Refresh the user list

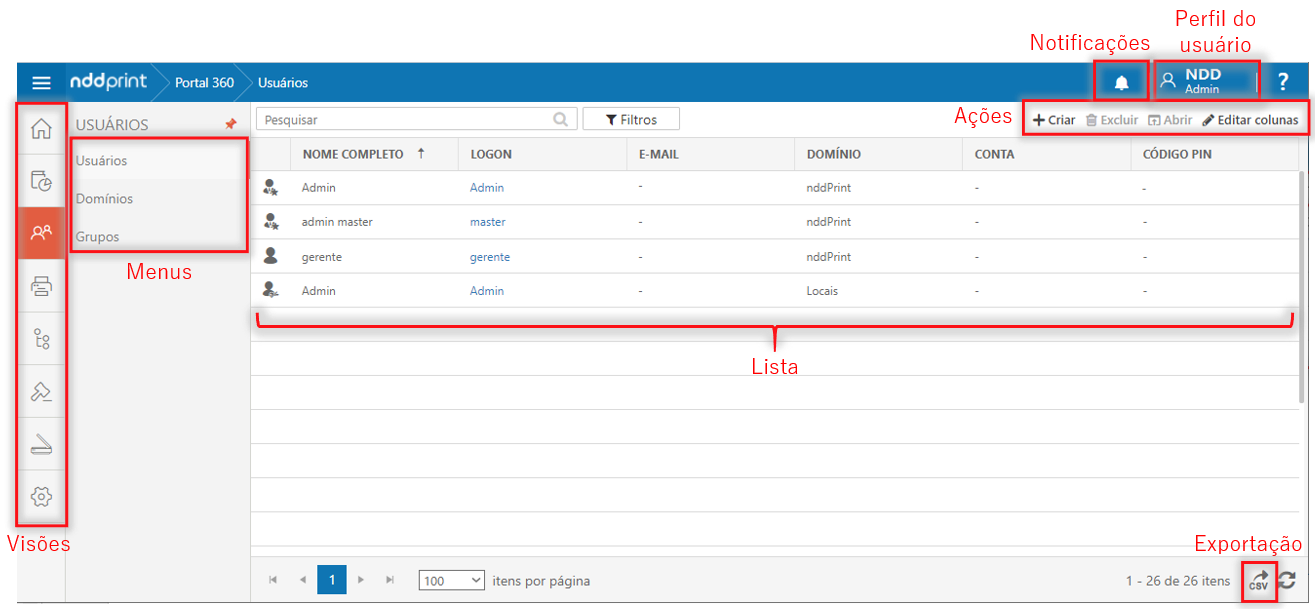click(1288, 580)
